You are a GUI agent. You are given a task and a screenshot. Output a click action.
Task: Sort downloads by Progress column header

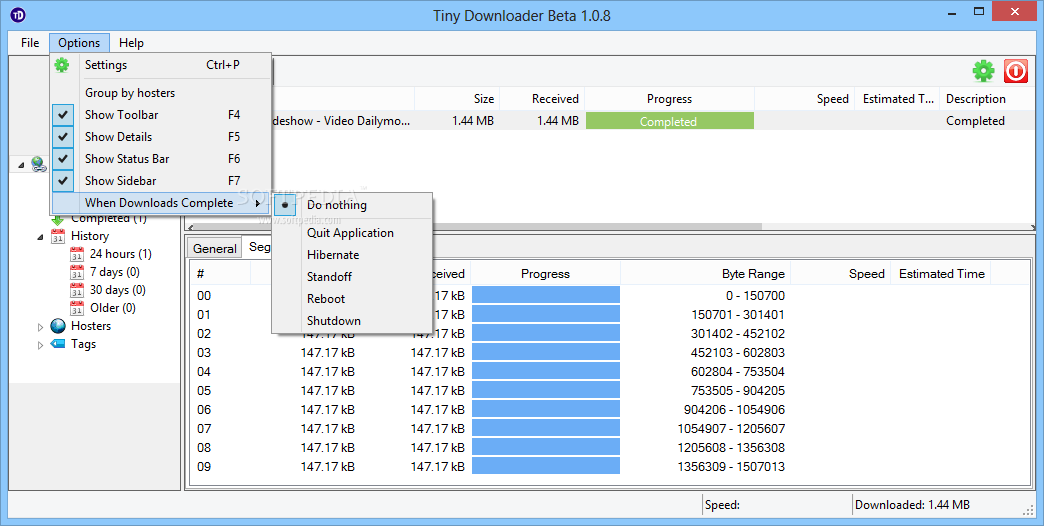coord(669,99)
